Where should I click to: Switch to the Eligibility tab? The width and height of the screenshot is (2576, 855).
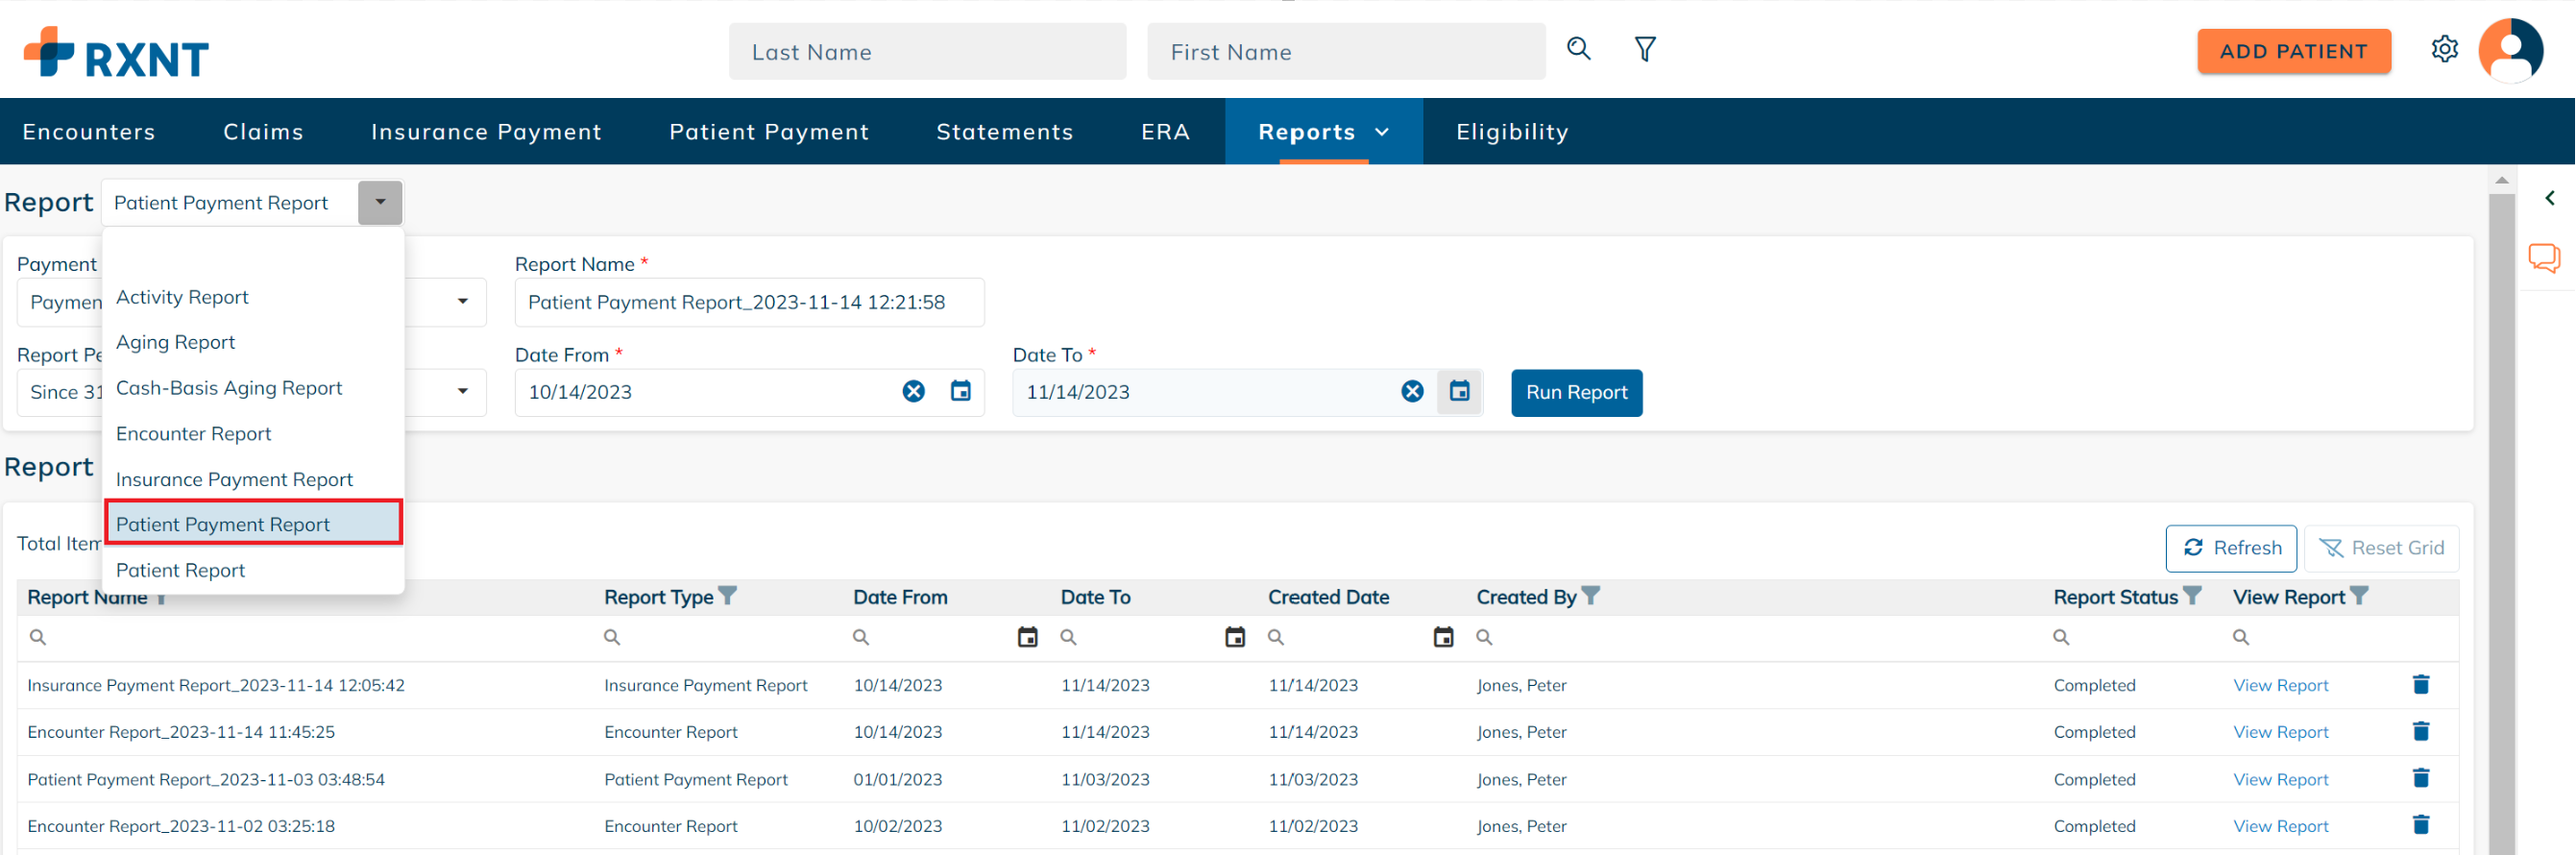coord(1511,132)
